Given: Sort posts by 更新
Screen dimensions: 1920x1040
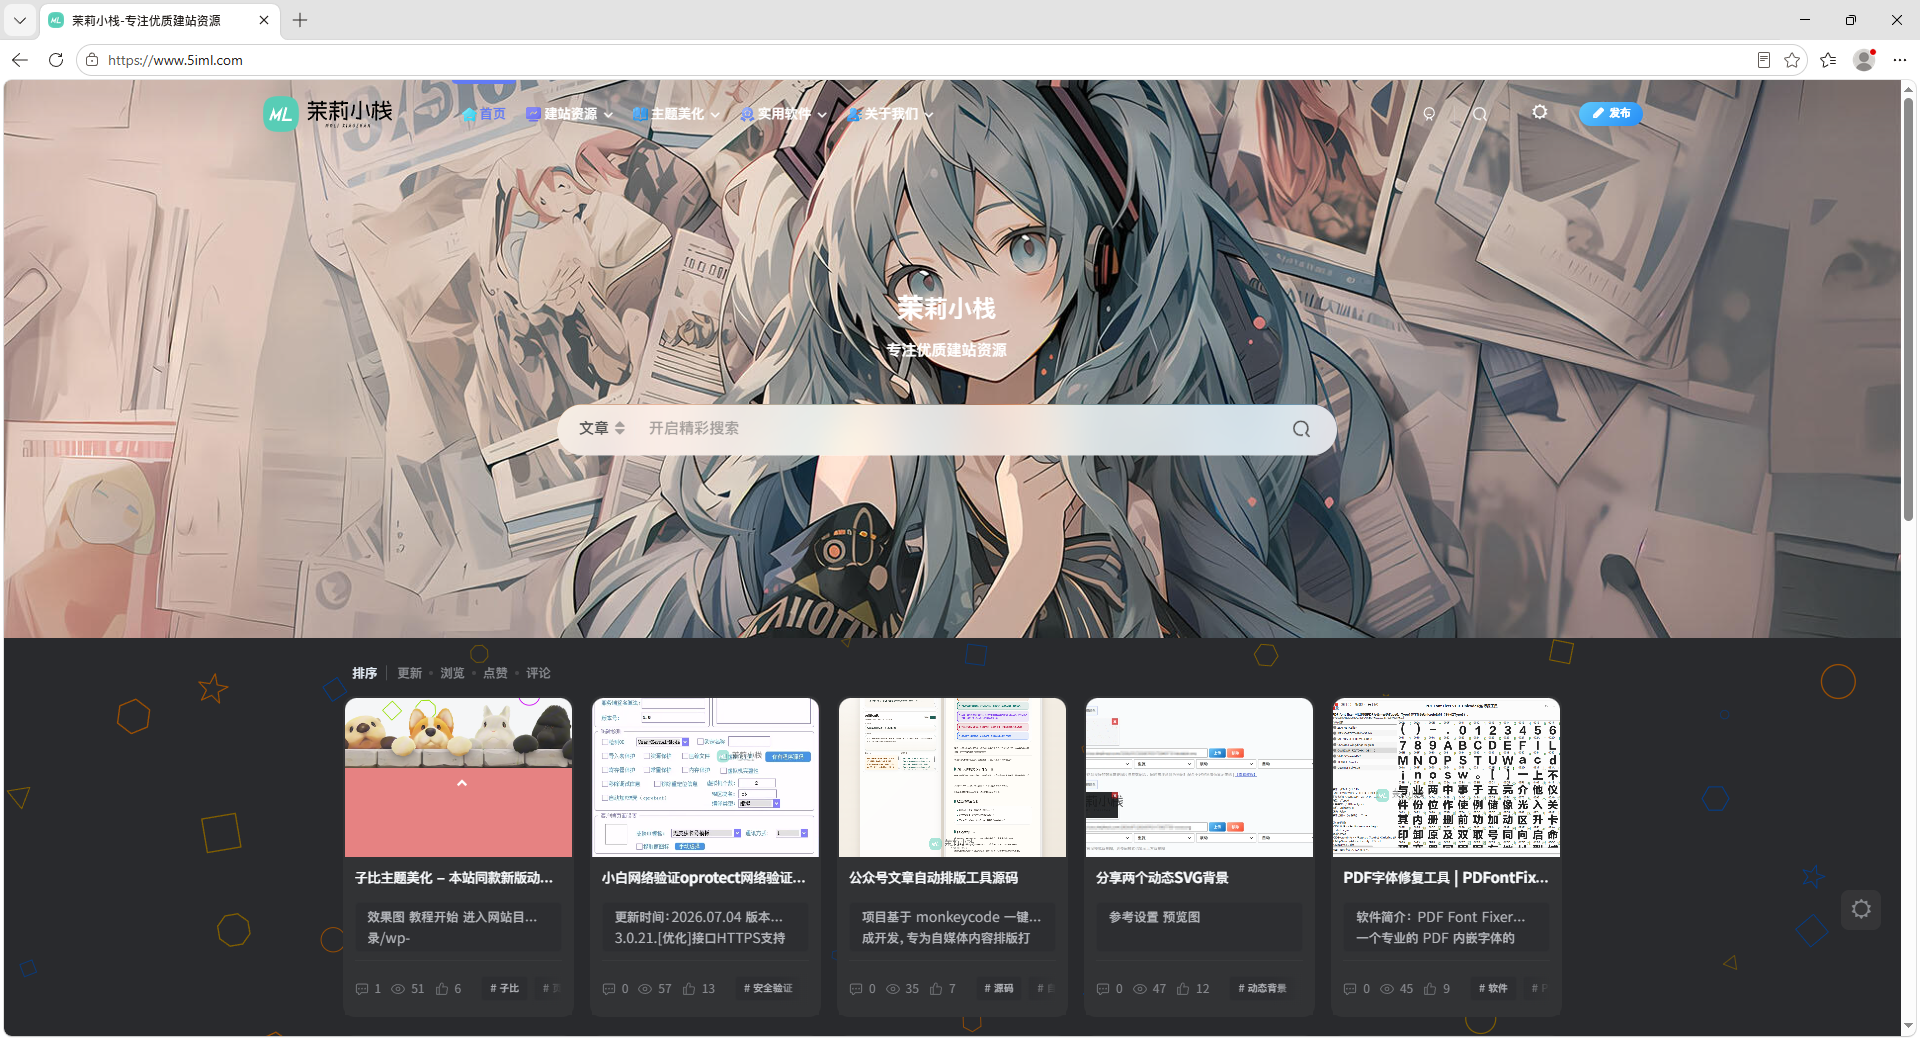Looking at the screenshot, I should [410, 673].
